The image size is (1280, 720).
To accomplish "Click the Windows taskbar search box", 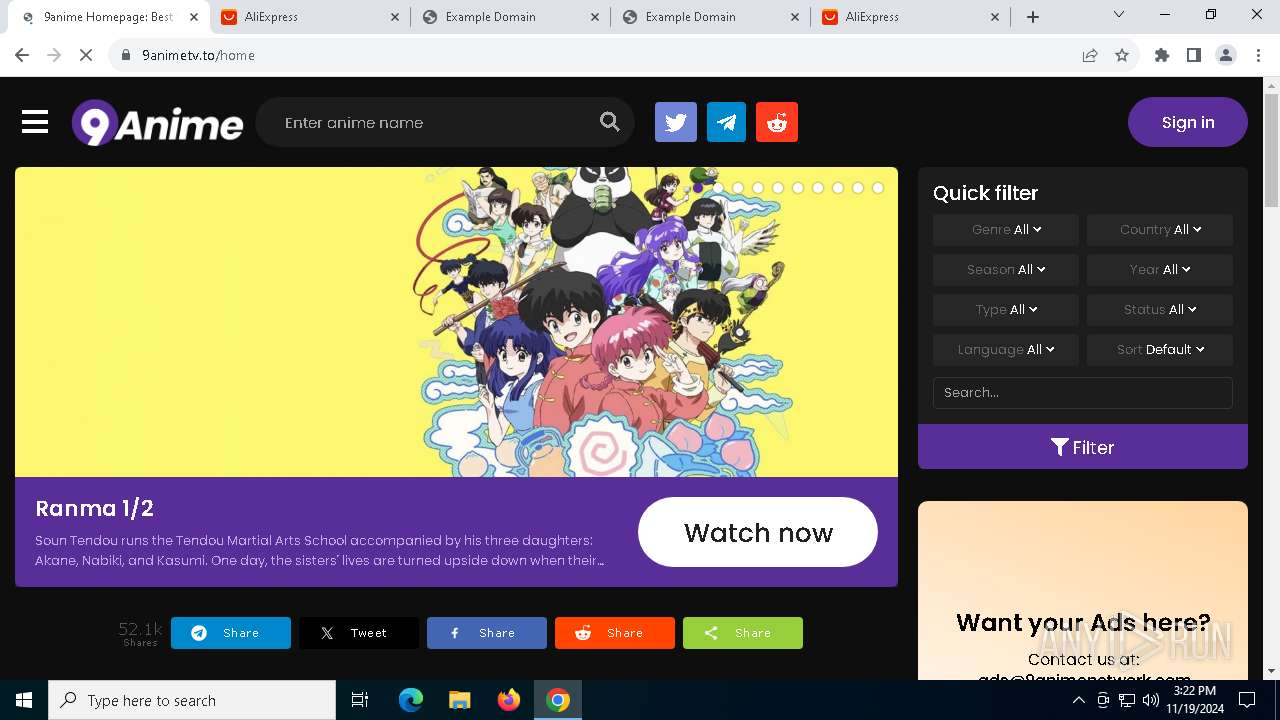I will click(192, 700).
